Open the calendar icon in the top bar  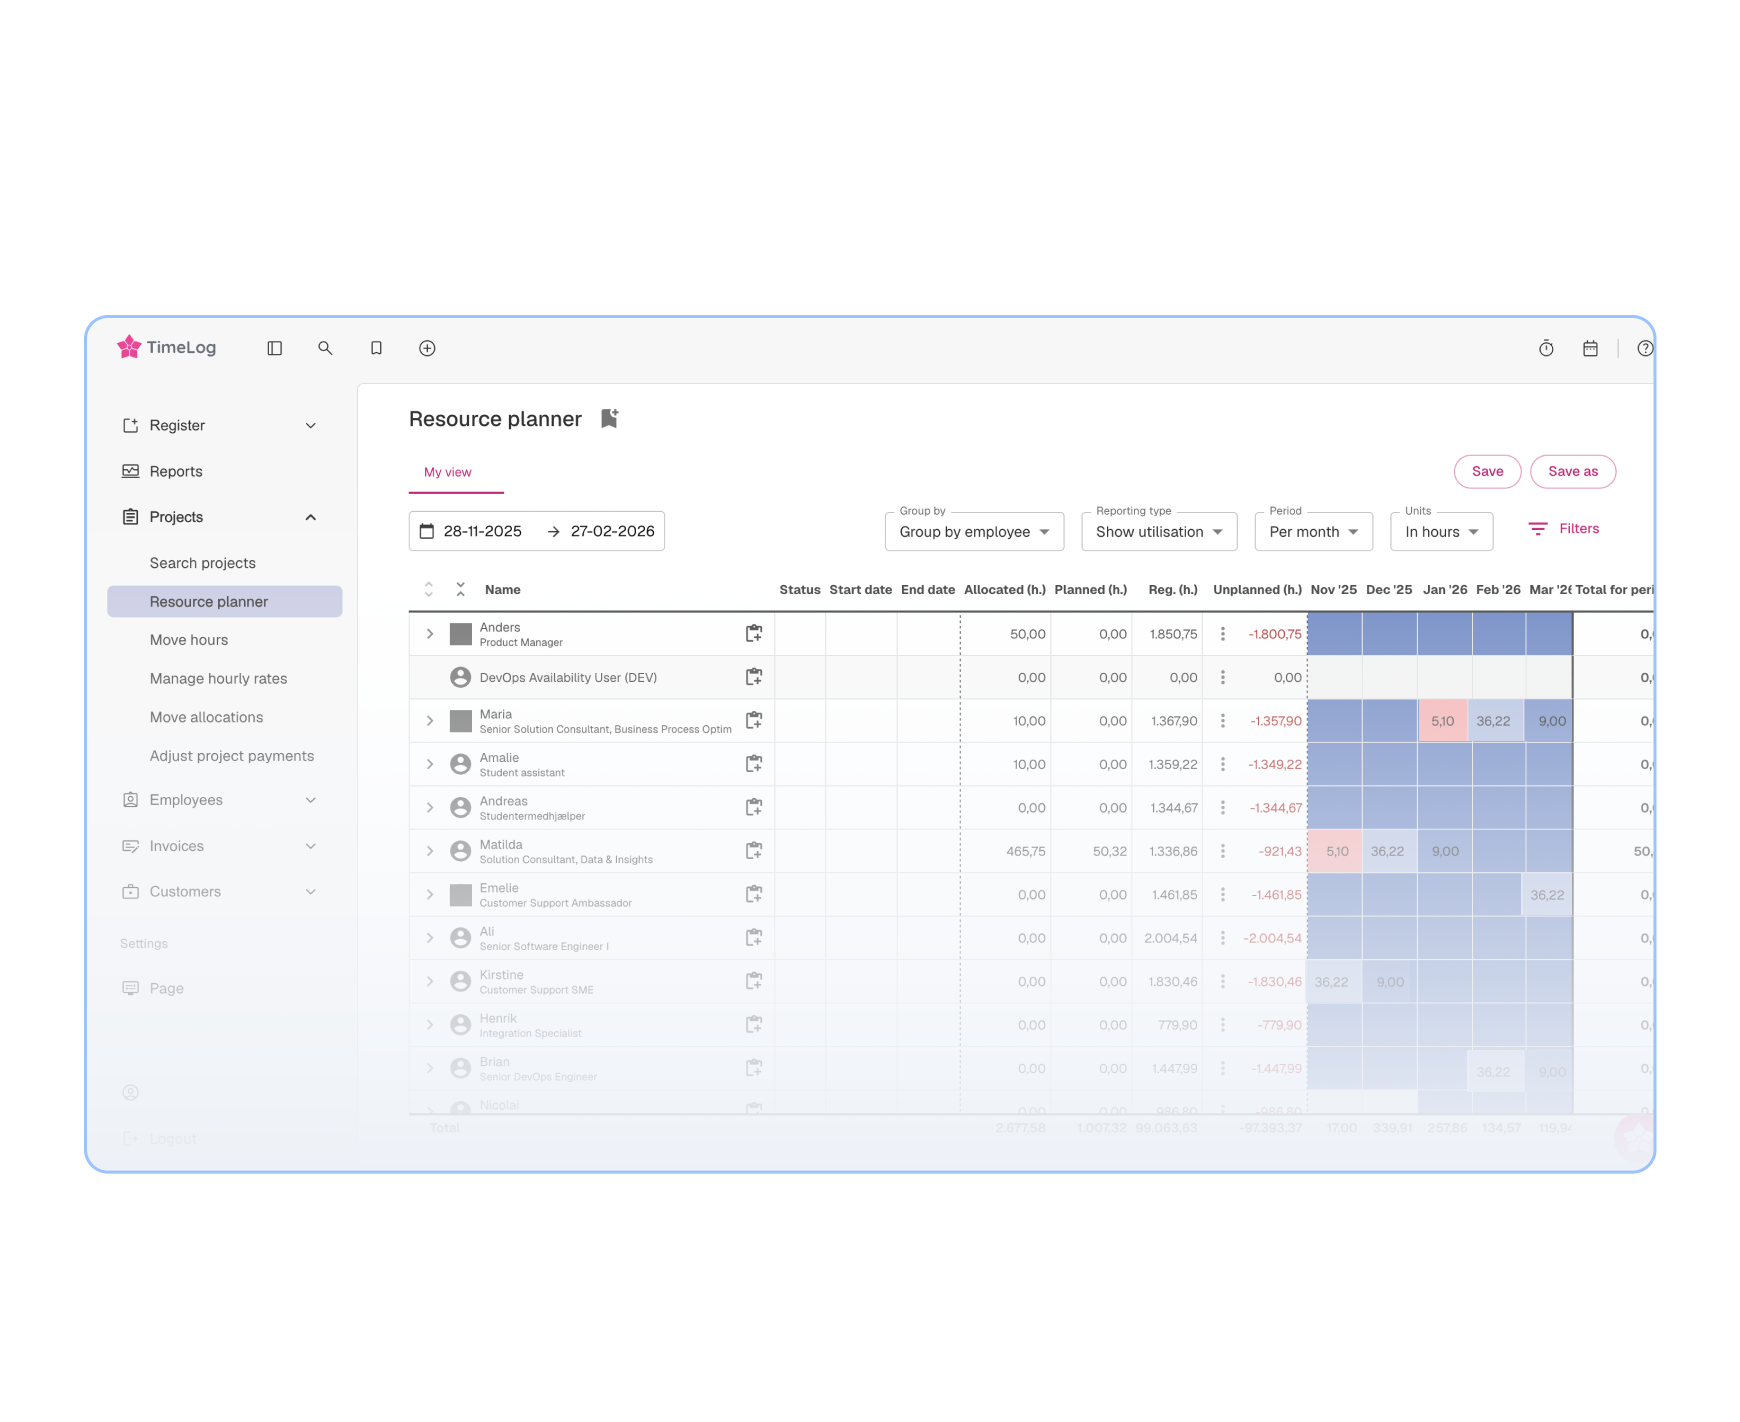pos(1591,348)
